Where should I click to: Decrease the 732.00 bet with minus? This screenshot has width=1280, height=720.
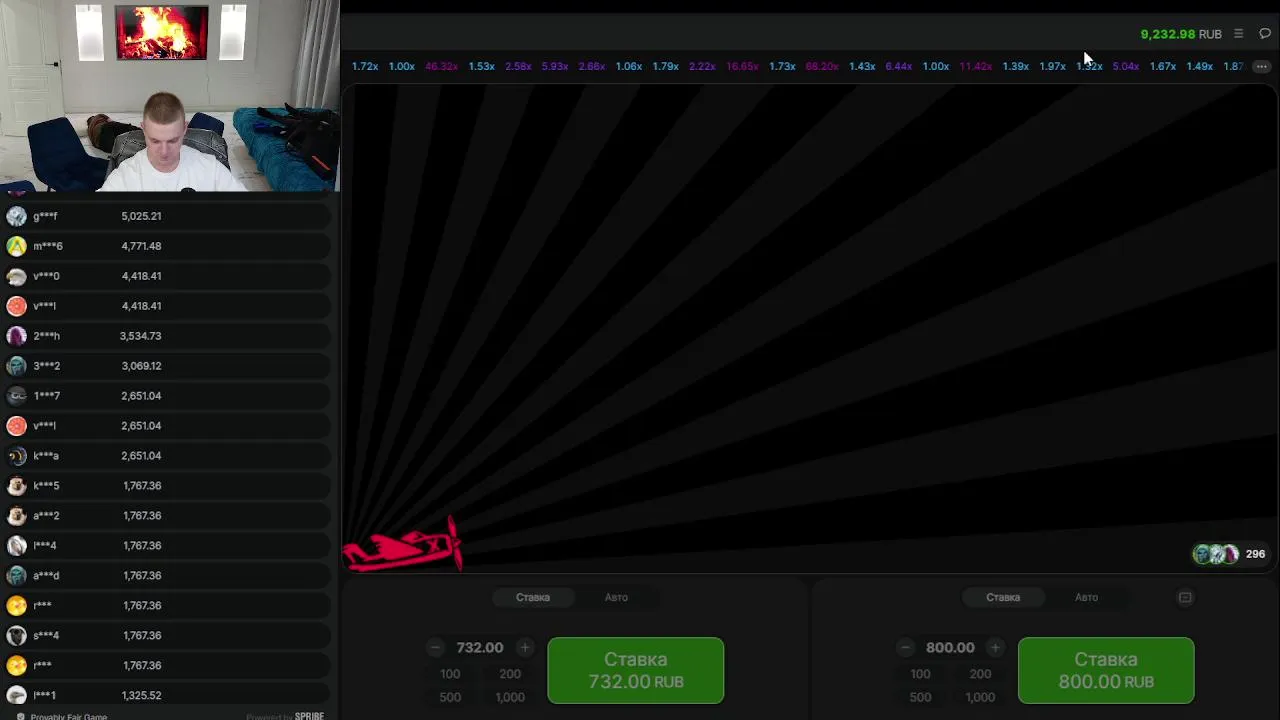pyautogui.click(x=435, y=648)
